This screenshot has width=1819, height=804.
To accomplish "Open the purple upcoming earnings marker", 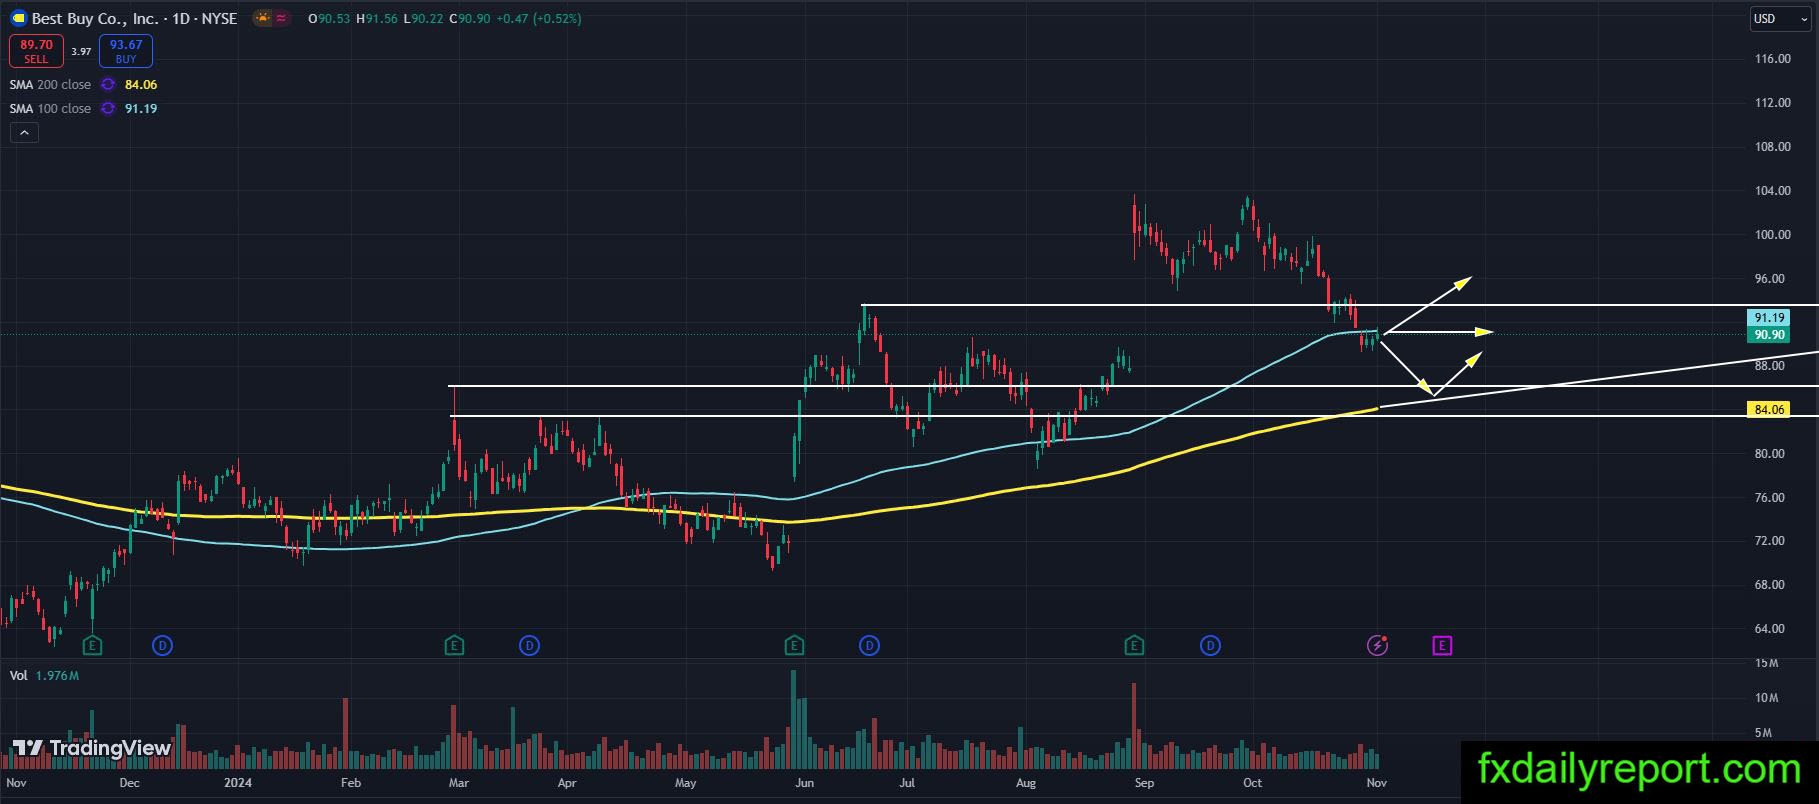I will (1442, 646).
